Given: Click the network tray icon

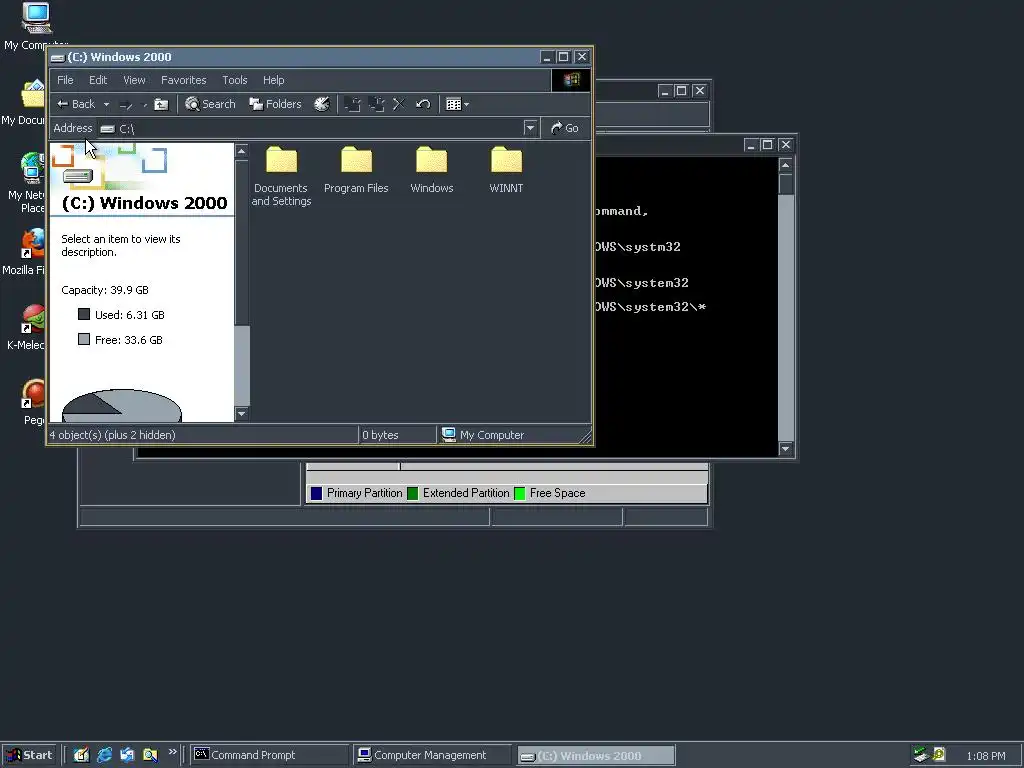Looking at the screenshot, I should [921, 755].
